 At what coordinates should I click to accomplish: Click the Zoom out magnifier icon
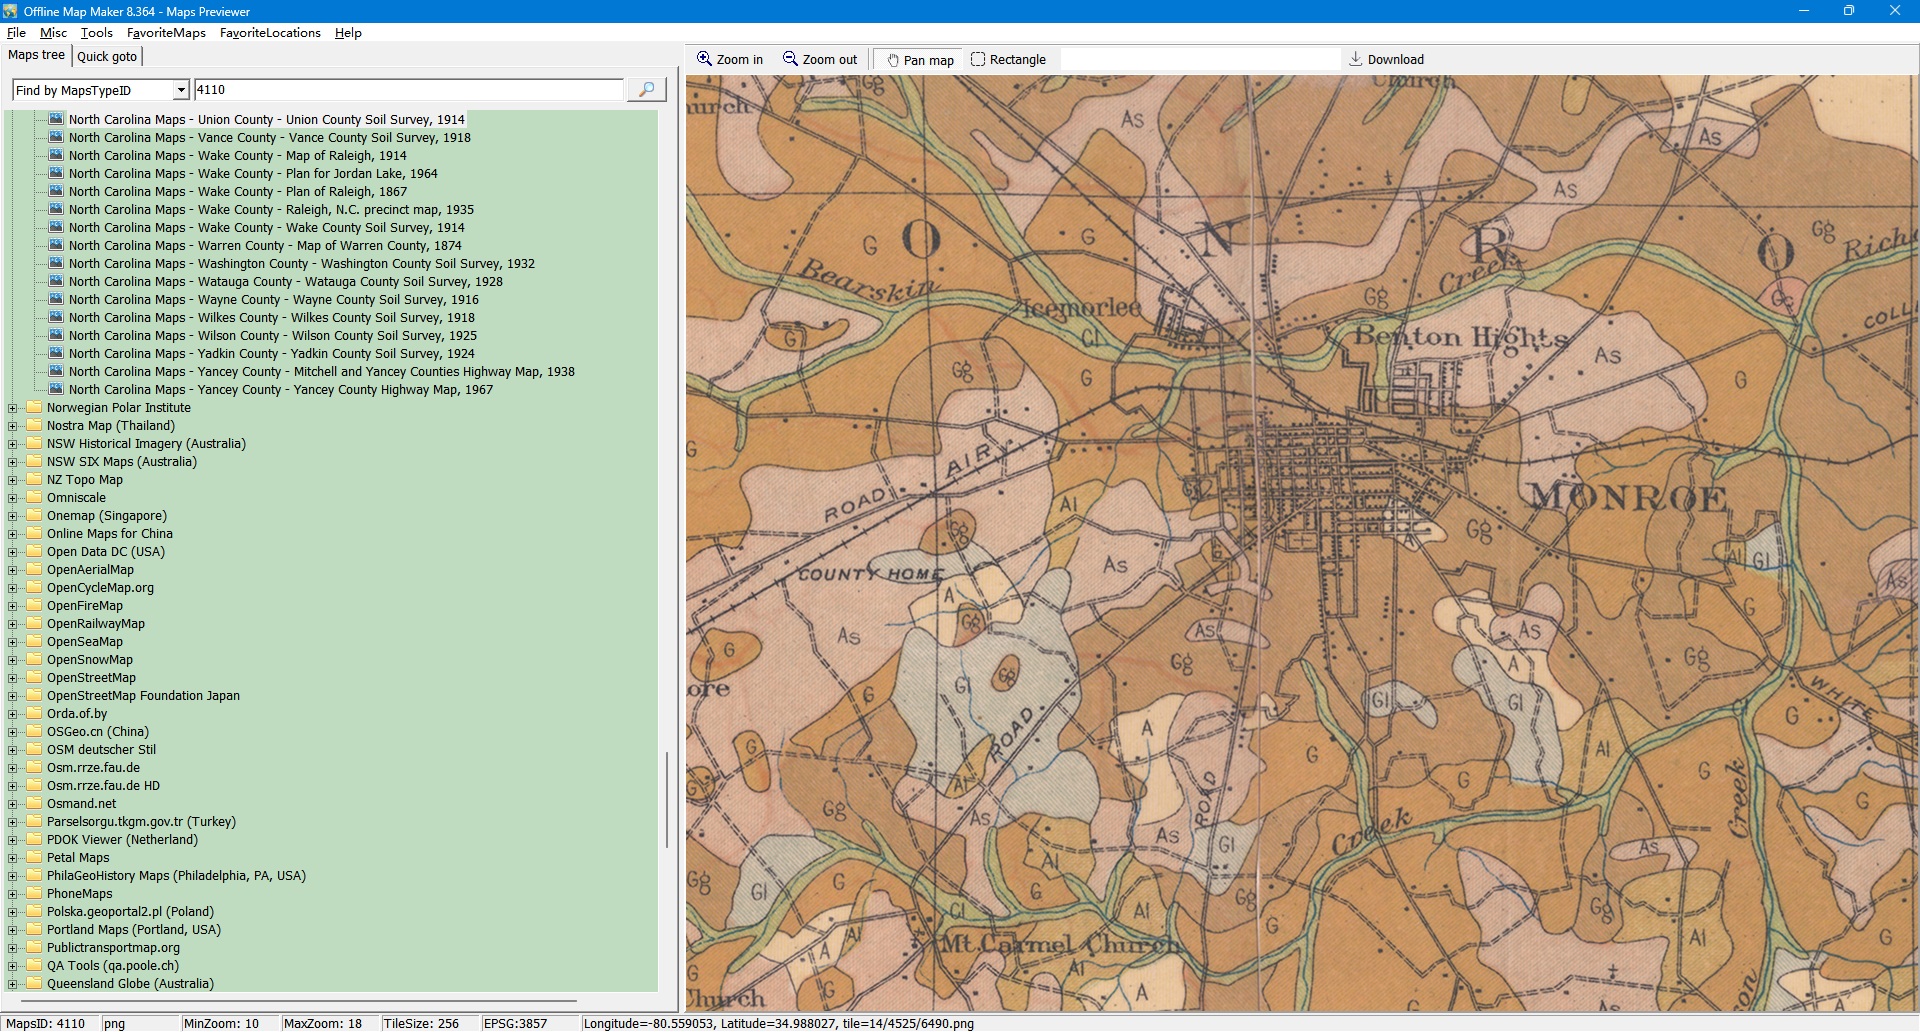[x=790, y=59]
